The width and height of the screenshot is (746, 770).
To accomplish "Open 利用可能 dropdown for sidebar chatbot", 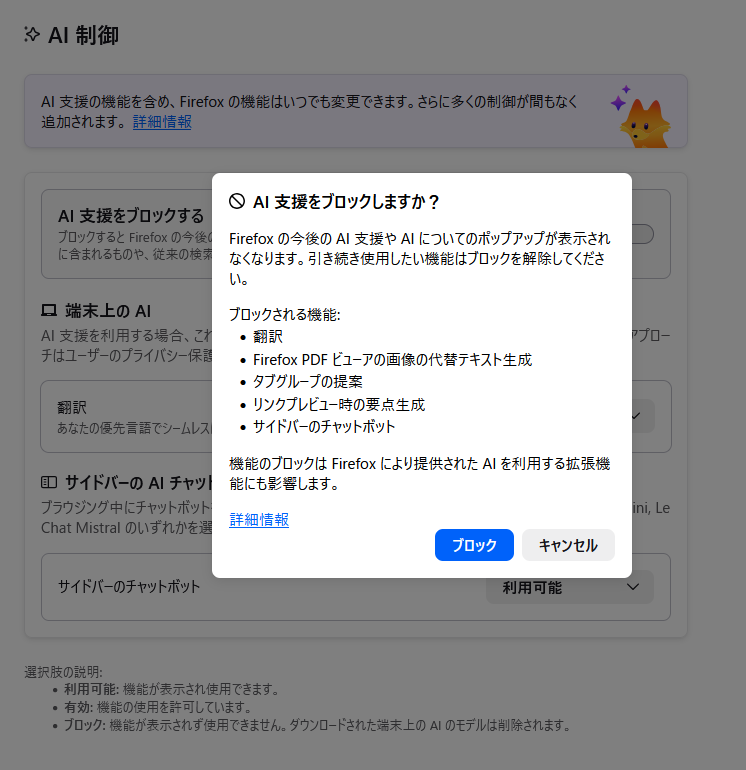I will pos(570,587).
